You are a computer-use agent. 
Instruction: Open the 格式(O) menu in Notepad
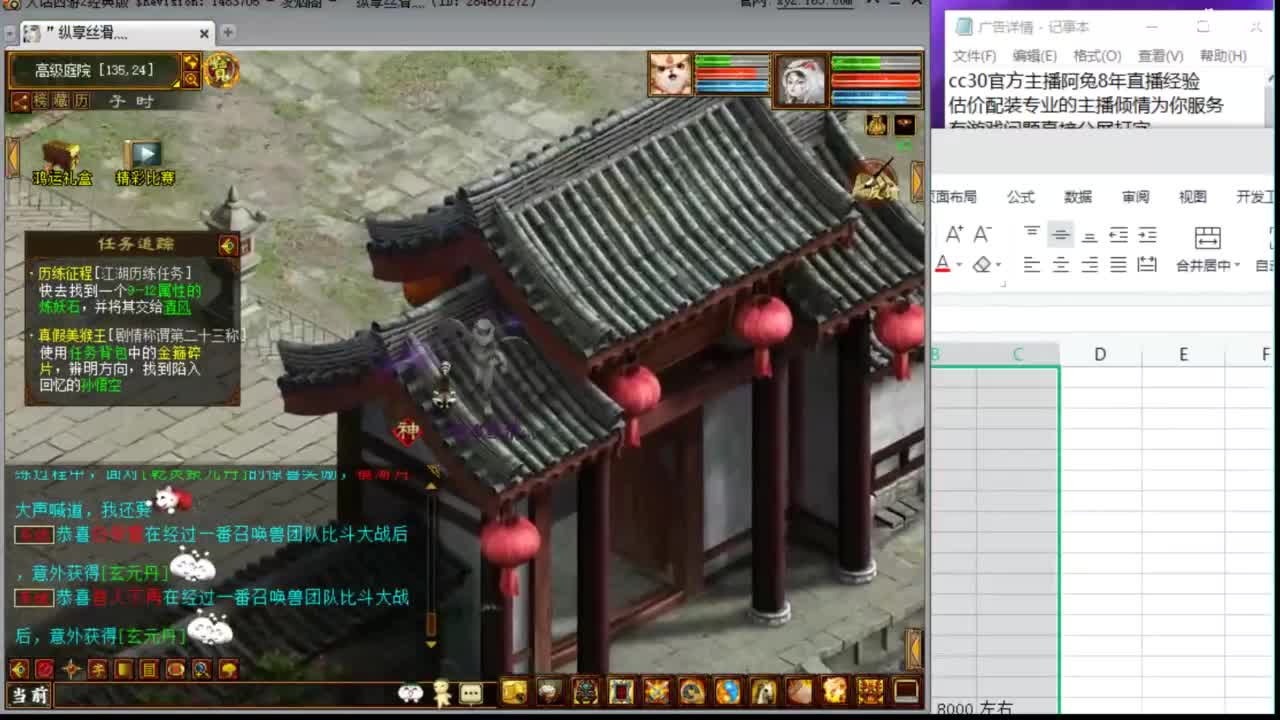[x=1097, y=56]
